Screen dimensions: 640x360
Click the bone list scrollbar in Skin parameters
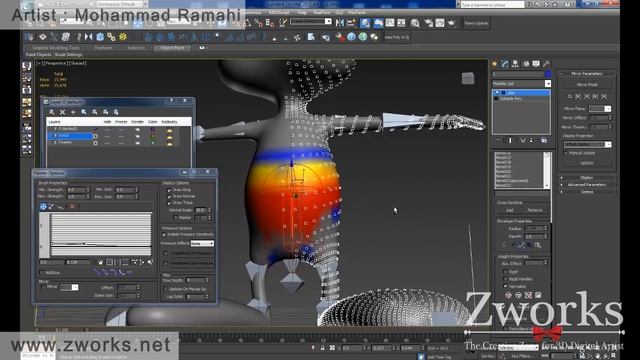[x=547, y=170]
